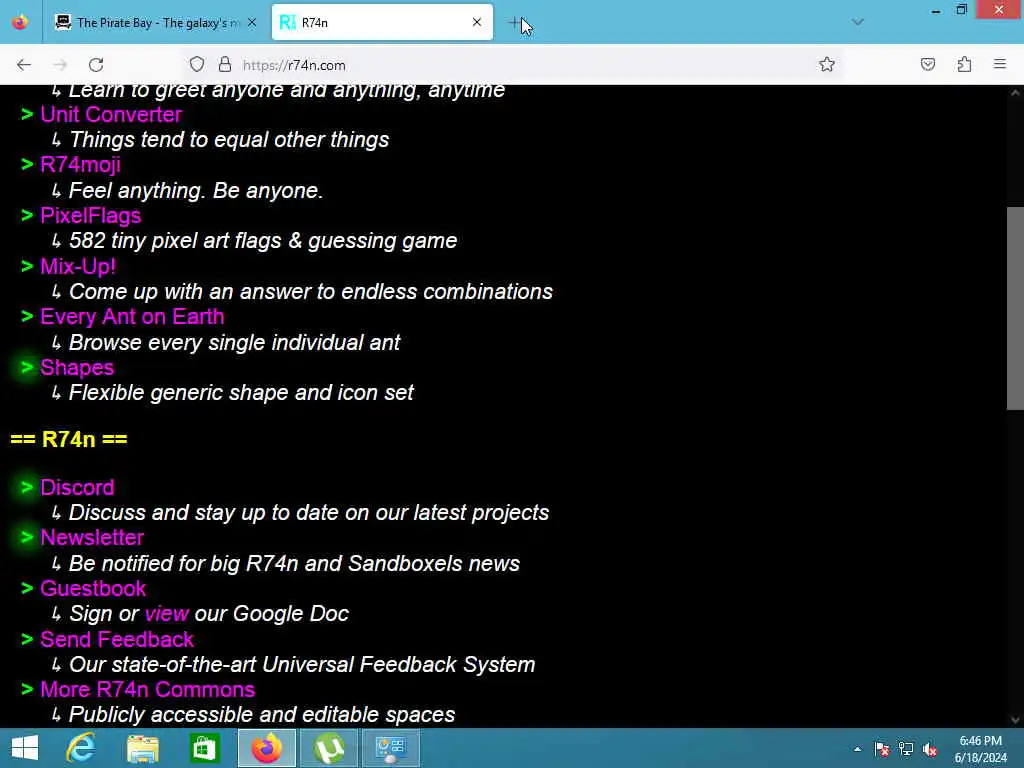Screen dimensions: 1024x768
Task: Reload the R74n page
Action: click(x=96, y=65)
